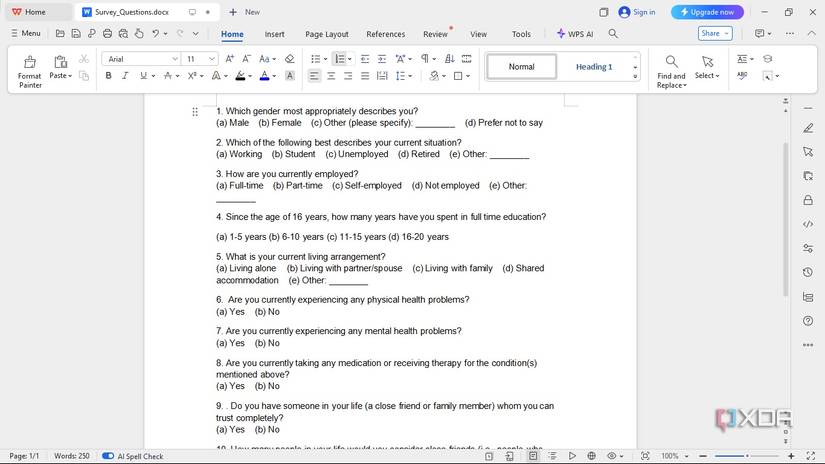This screenshot has height=464, width=825.
Task: Click the font color red A icon
Action: [x=265, y=76]
